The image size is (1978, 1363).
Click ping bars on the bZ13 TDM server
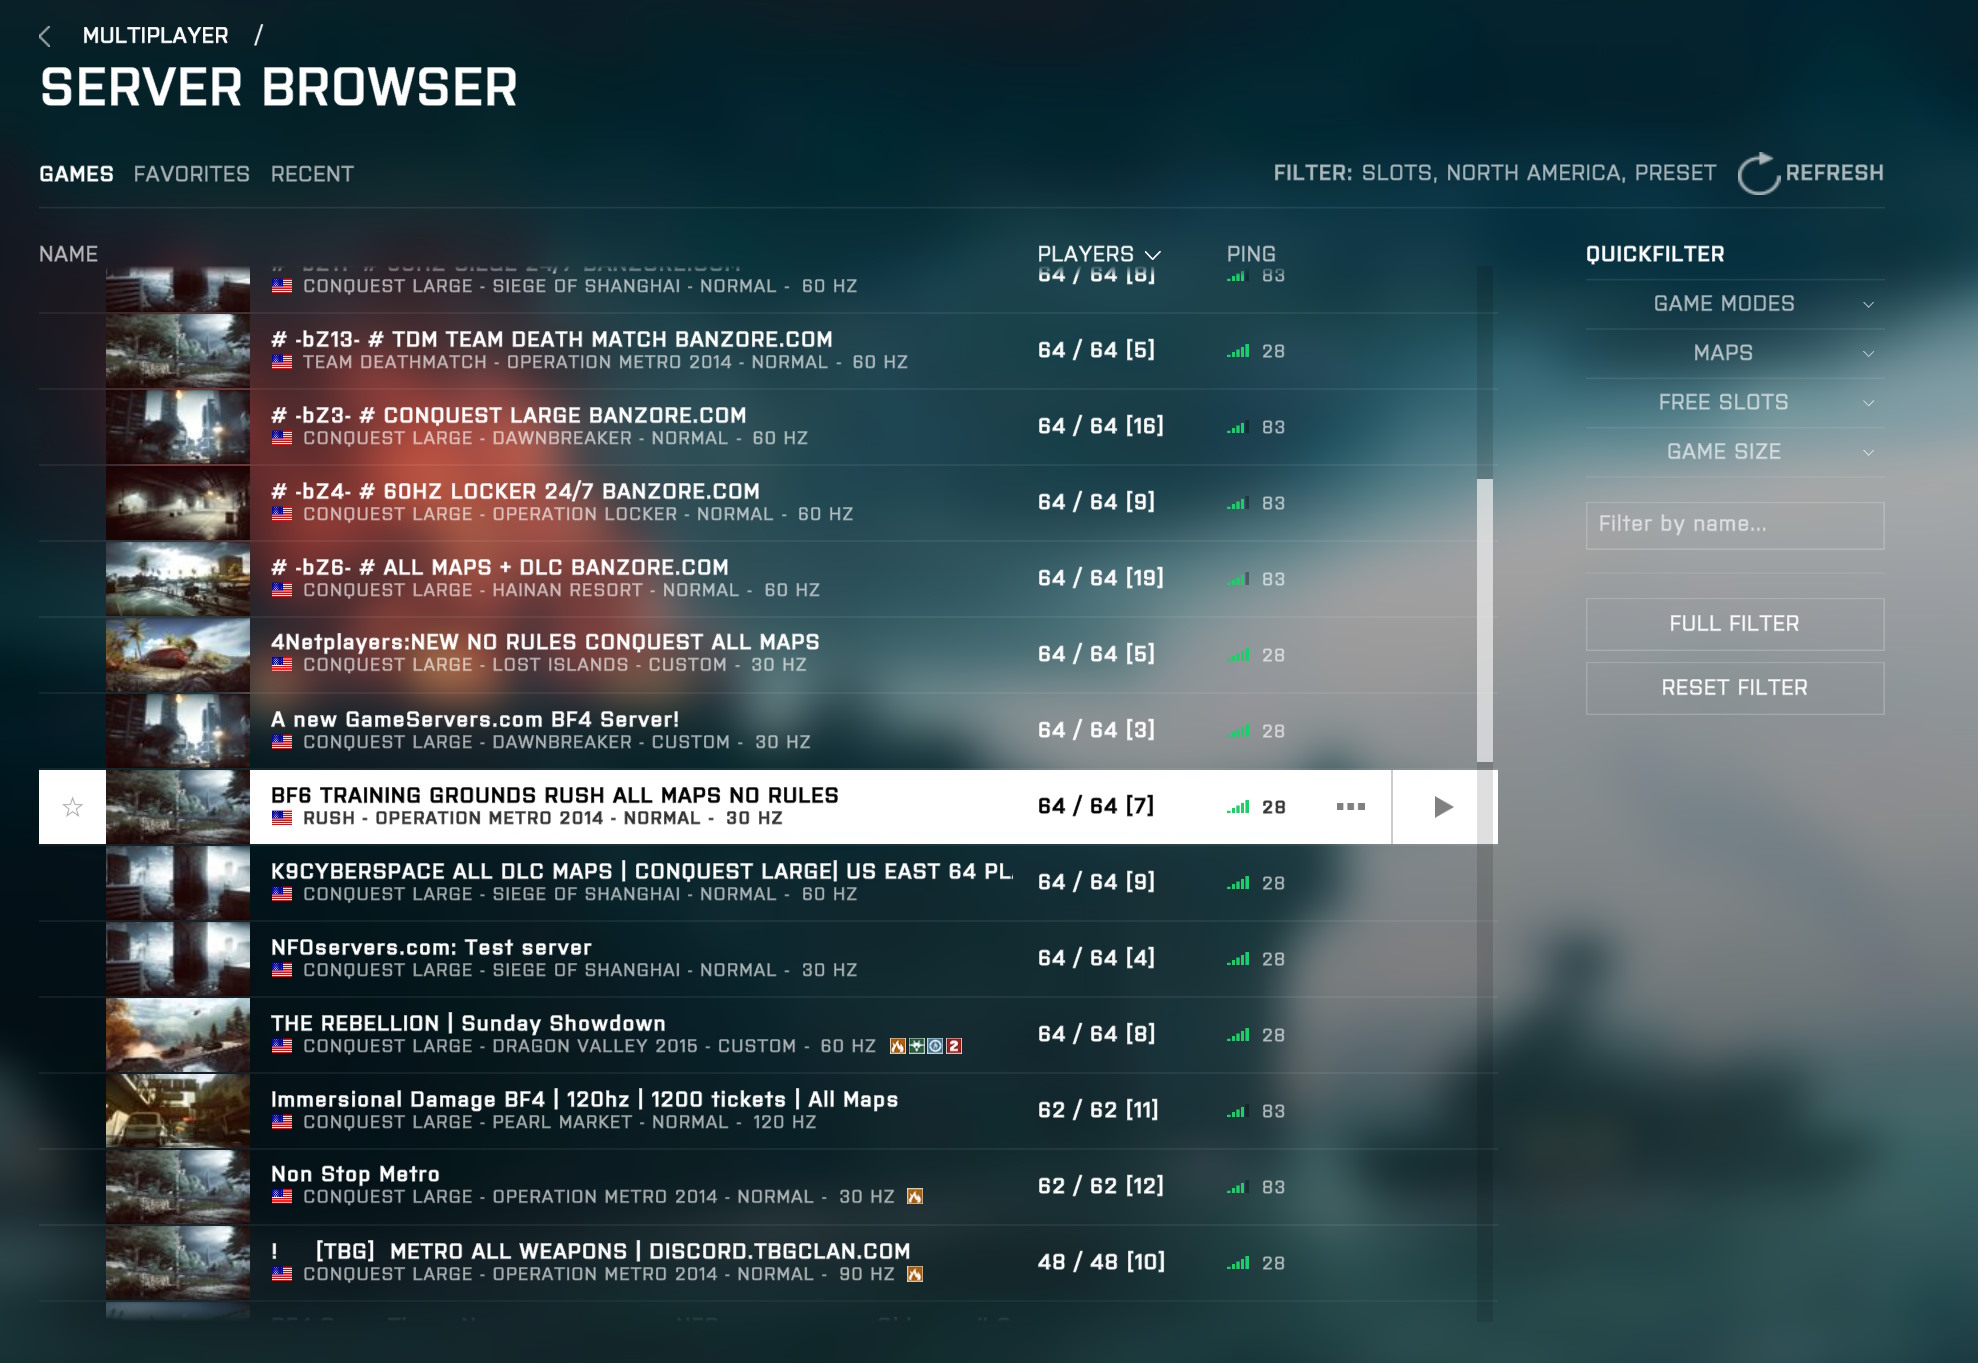point(1238,351)
